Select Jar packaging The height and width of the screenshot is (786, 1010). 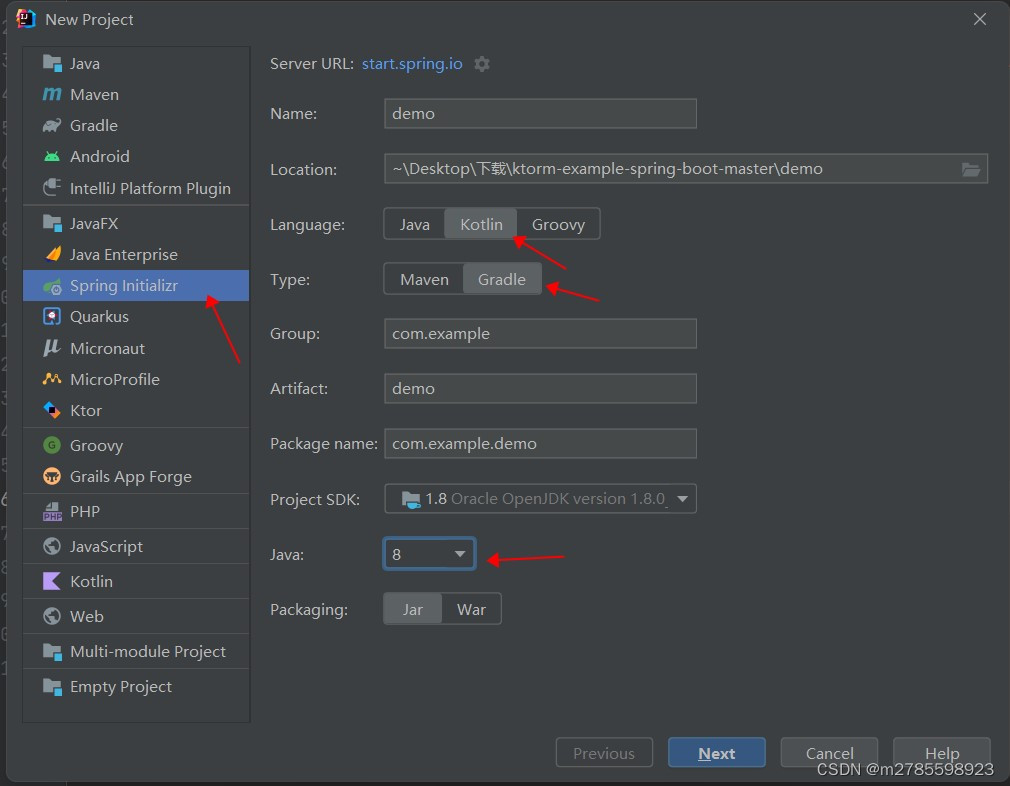[413, 609]
